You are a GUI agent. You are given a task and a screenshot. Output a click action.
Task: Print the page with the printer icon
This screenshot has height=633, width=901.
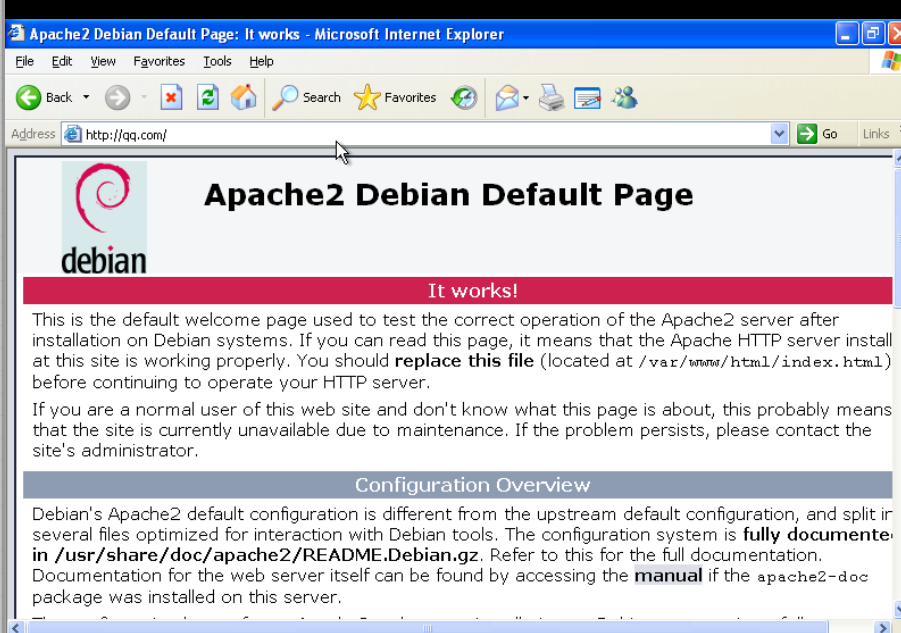click(552, 98)
